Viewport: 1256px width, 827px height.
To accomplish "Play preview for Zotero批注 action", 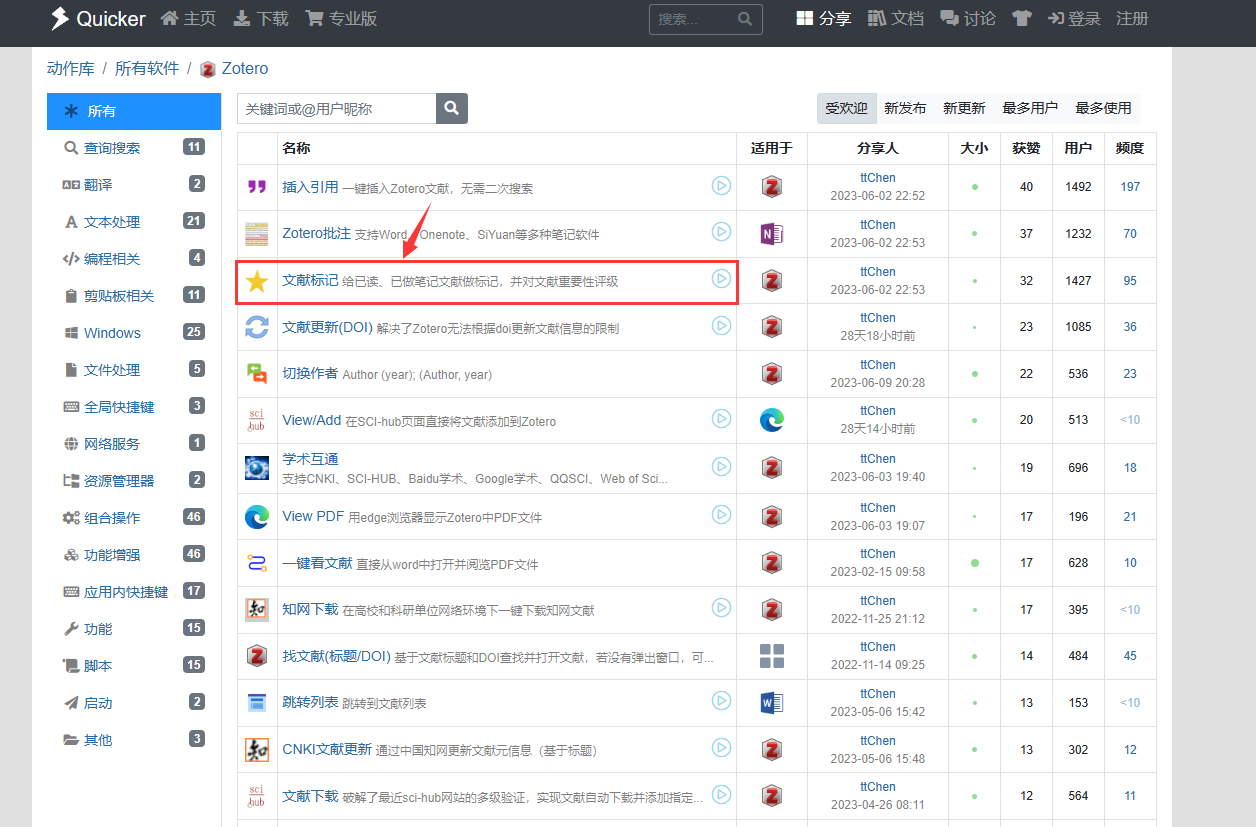I will [x=721, y=232].
